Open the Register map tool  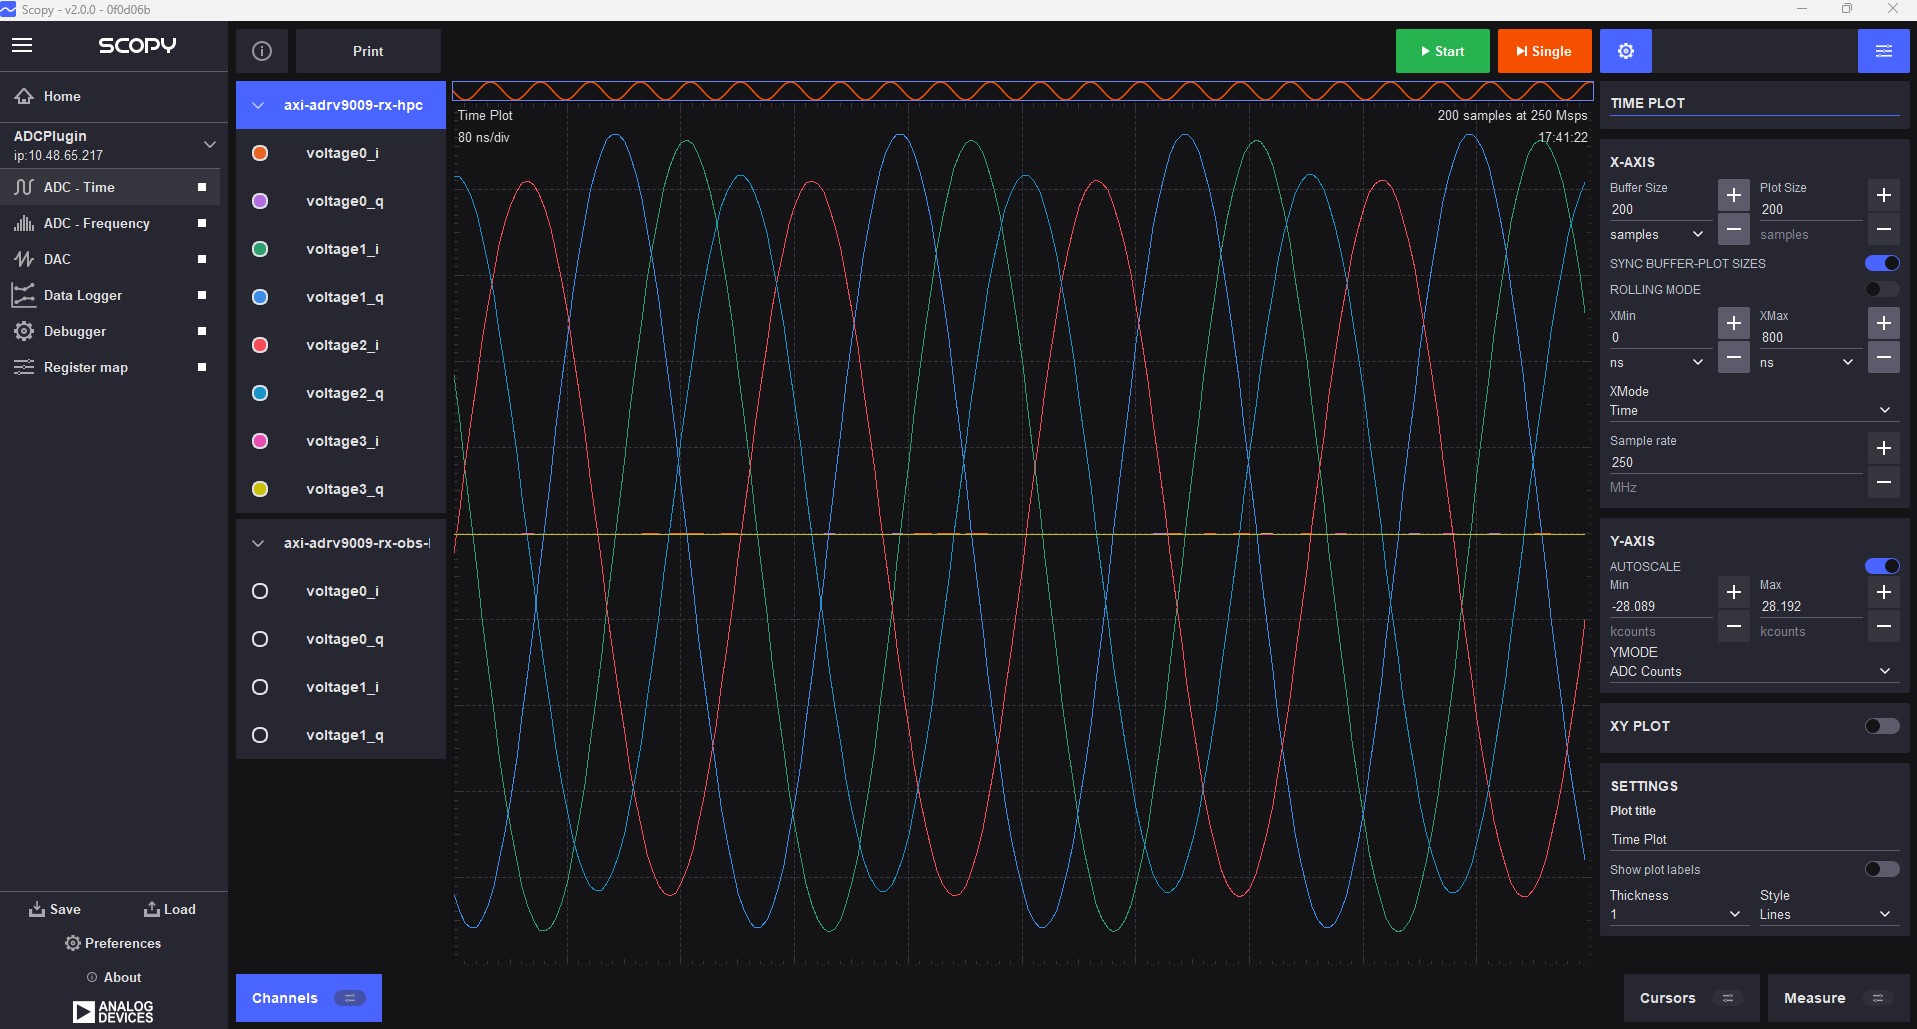pyautogui.click(x=84, y=367)
